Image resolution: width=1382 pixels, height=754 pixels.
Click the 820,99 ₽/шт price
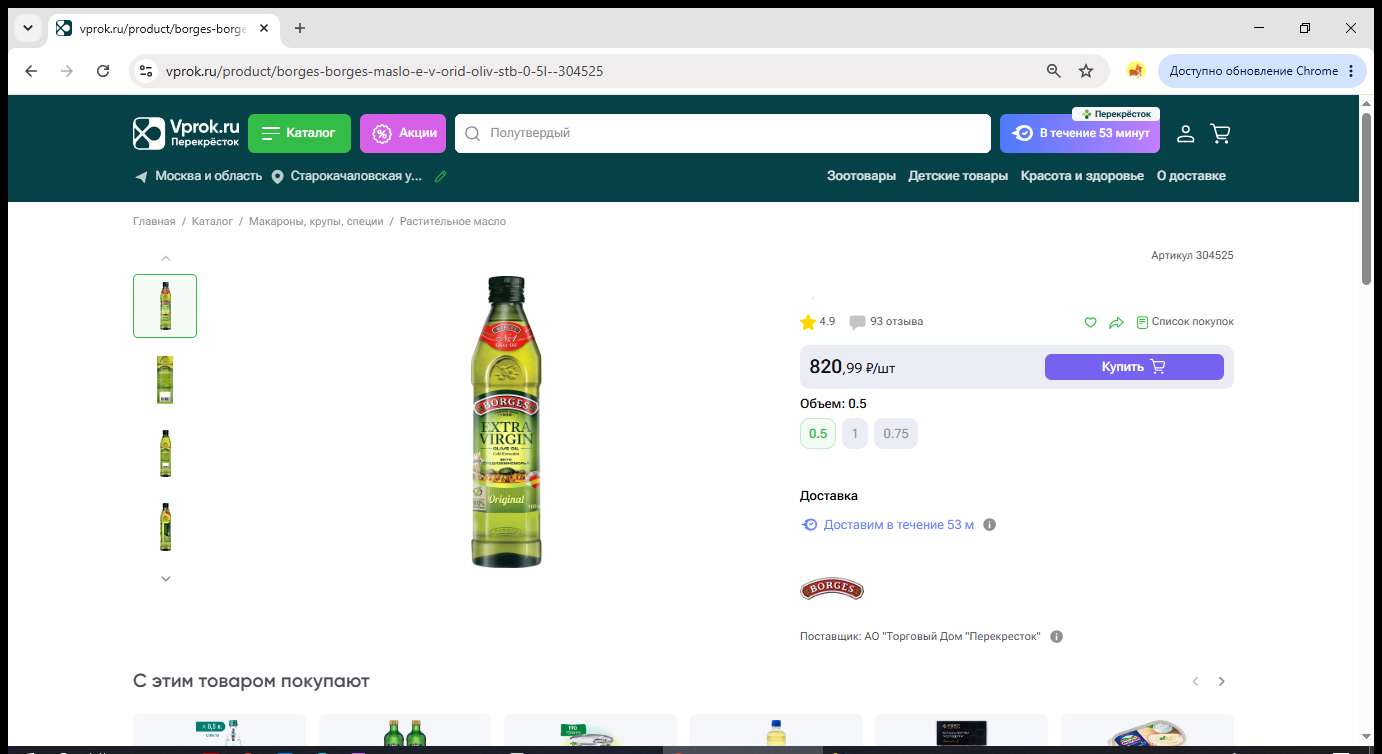click(x=852, y=367)
